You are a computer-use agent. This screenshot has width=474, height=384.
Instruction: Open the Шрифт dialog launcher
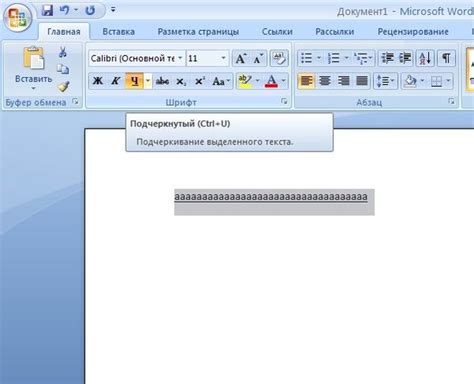pyautogui.click(x=284, y=101)
